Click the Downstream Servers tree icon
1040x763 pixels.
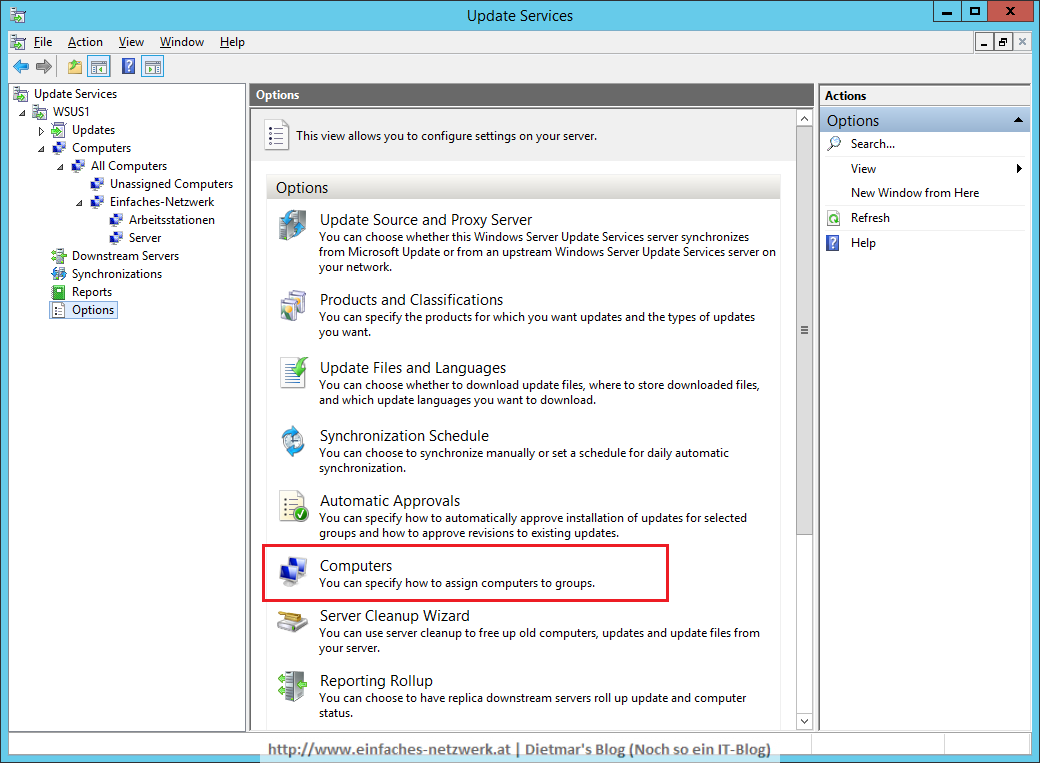(x=59, y=255)
